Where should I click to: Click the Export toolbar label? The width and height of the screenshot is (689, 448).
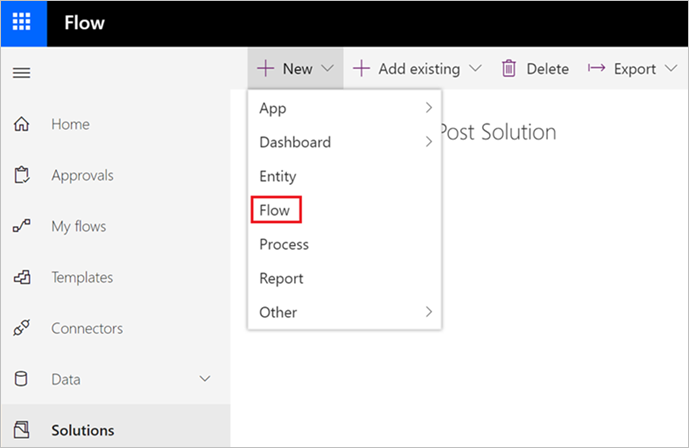pyautogui.click(x=635, y=69)
